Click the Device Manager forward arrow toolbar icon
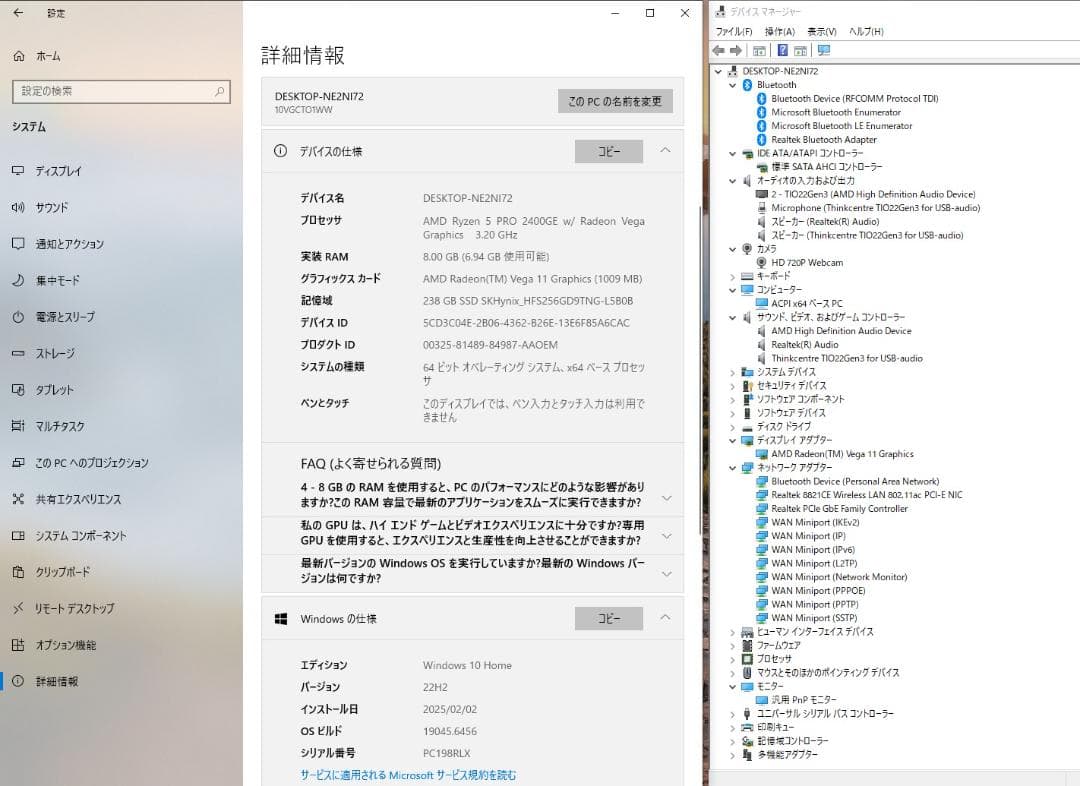Image resolution: width=1080 pixels, height=786 pixels. 736,50
